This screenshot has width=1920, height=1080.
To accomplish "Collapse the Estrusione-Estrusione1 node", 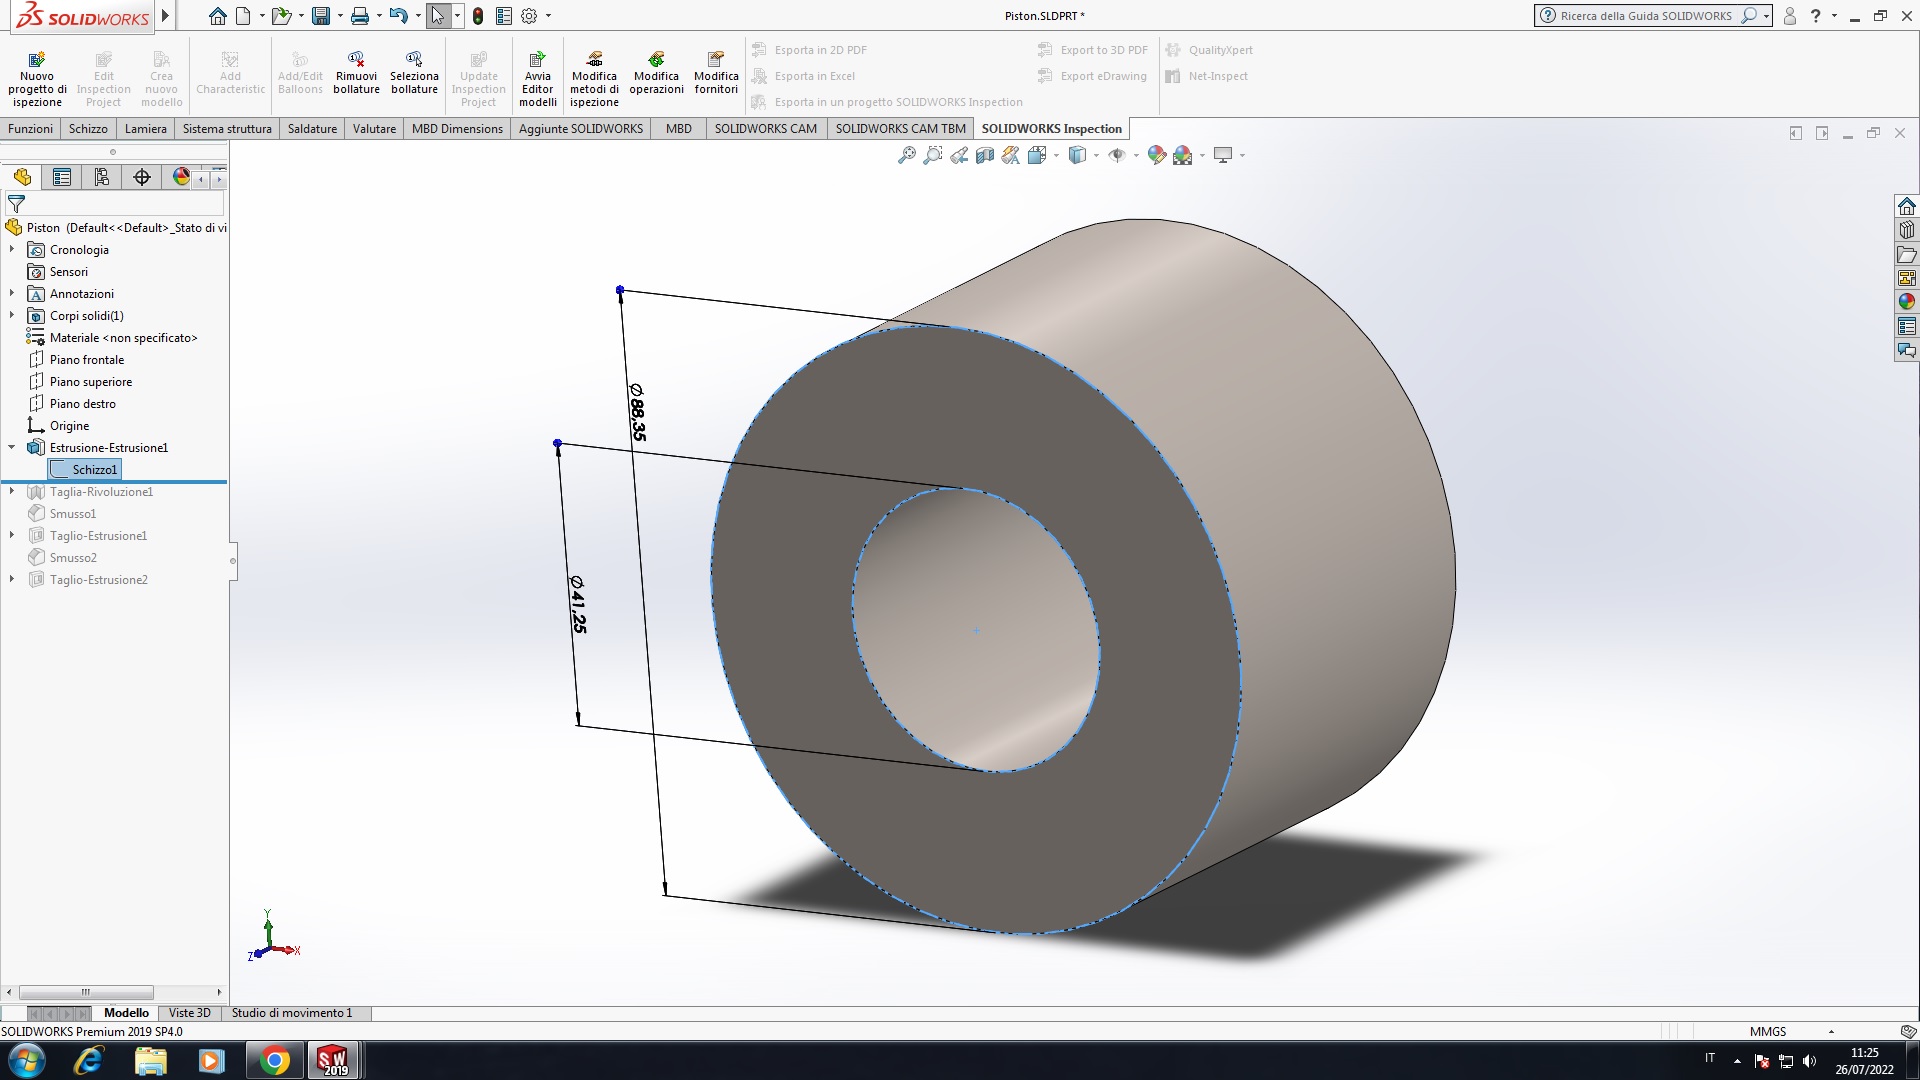I will (12, 448).
